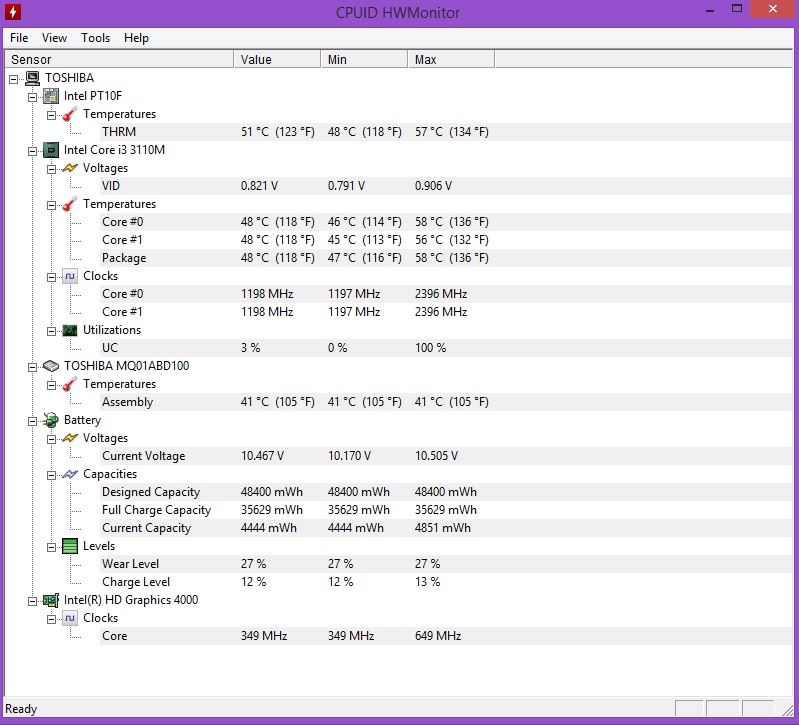Screen dimensions: 799x725
Task: Click the Min column header
Action: click(x=364, y=59)
